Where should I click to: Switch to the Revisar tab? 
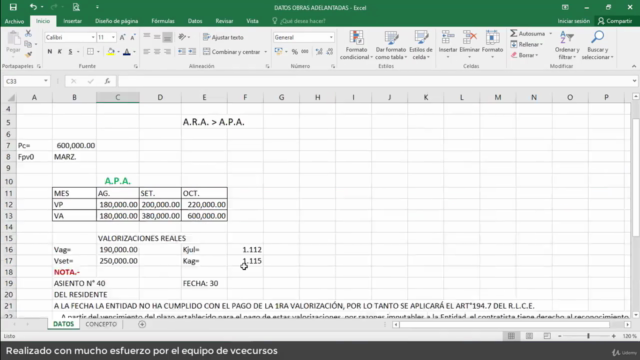[224, 21]
